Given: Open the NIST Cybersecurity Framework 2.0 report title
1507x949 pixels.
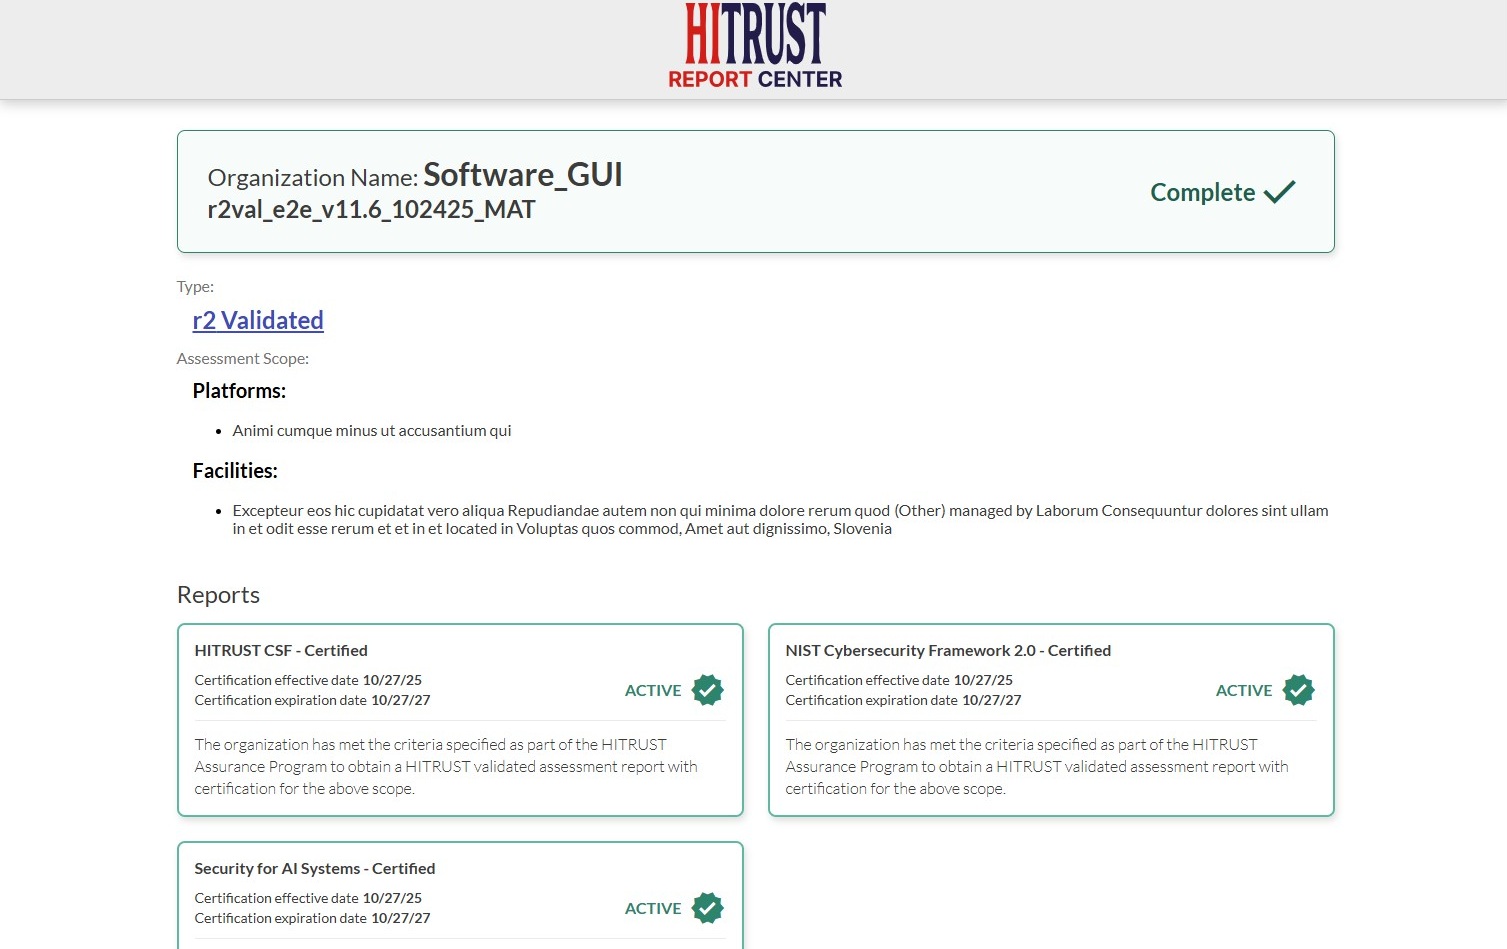Looking at the screenshot, I should click(947, 650).
